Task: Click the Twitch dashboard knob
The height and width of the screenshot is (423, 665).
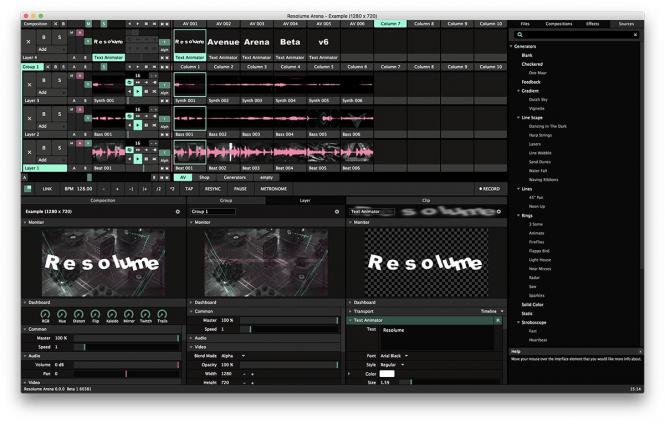Action: pos(145,314)
